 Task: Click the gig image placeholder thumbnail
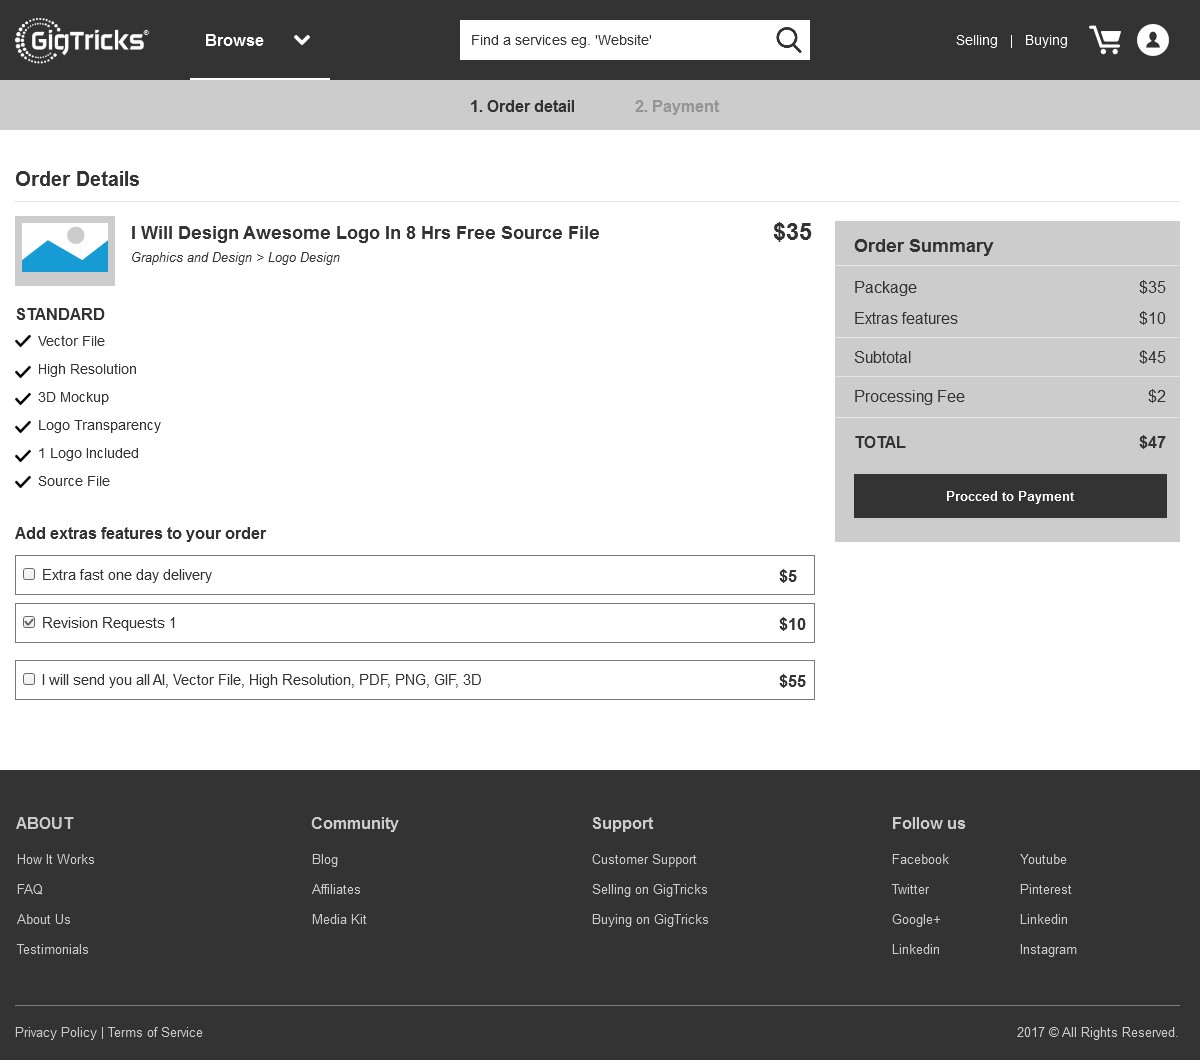(x=65, y=250)
